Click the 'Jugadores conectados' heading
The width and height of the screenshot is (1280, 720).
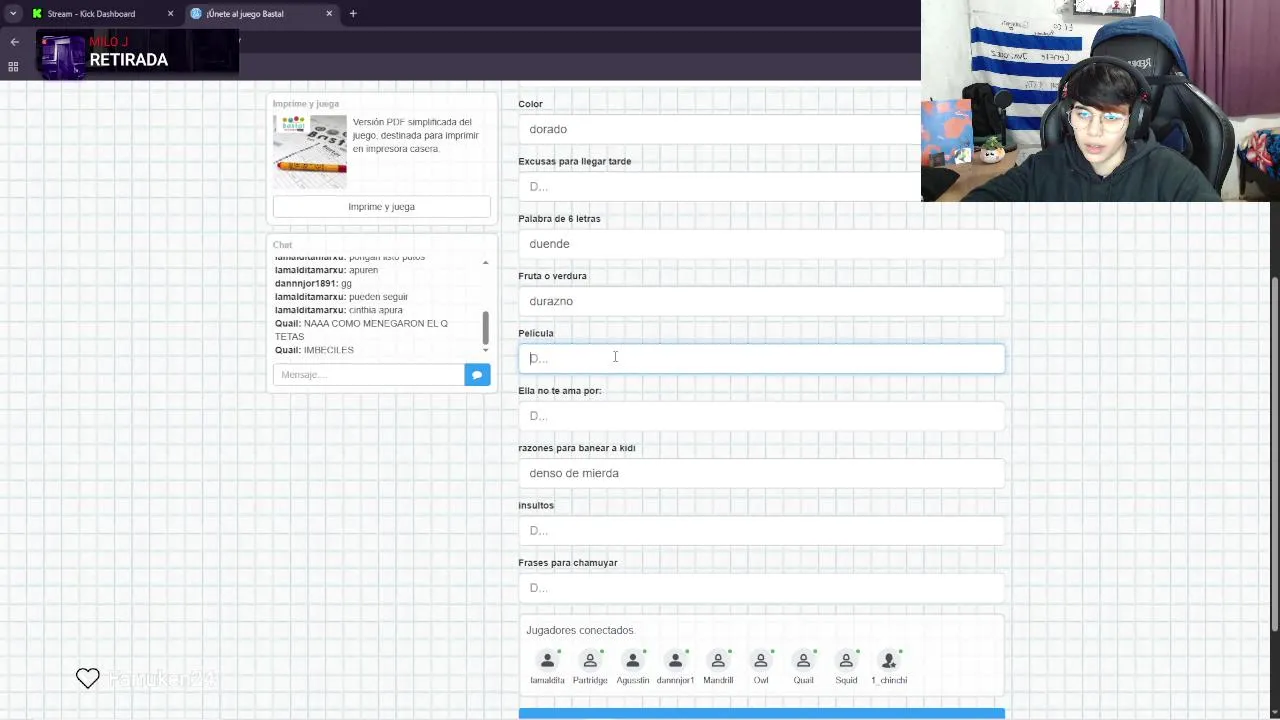(580, 630)
